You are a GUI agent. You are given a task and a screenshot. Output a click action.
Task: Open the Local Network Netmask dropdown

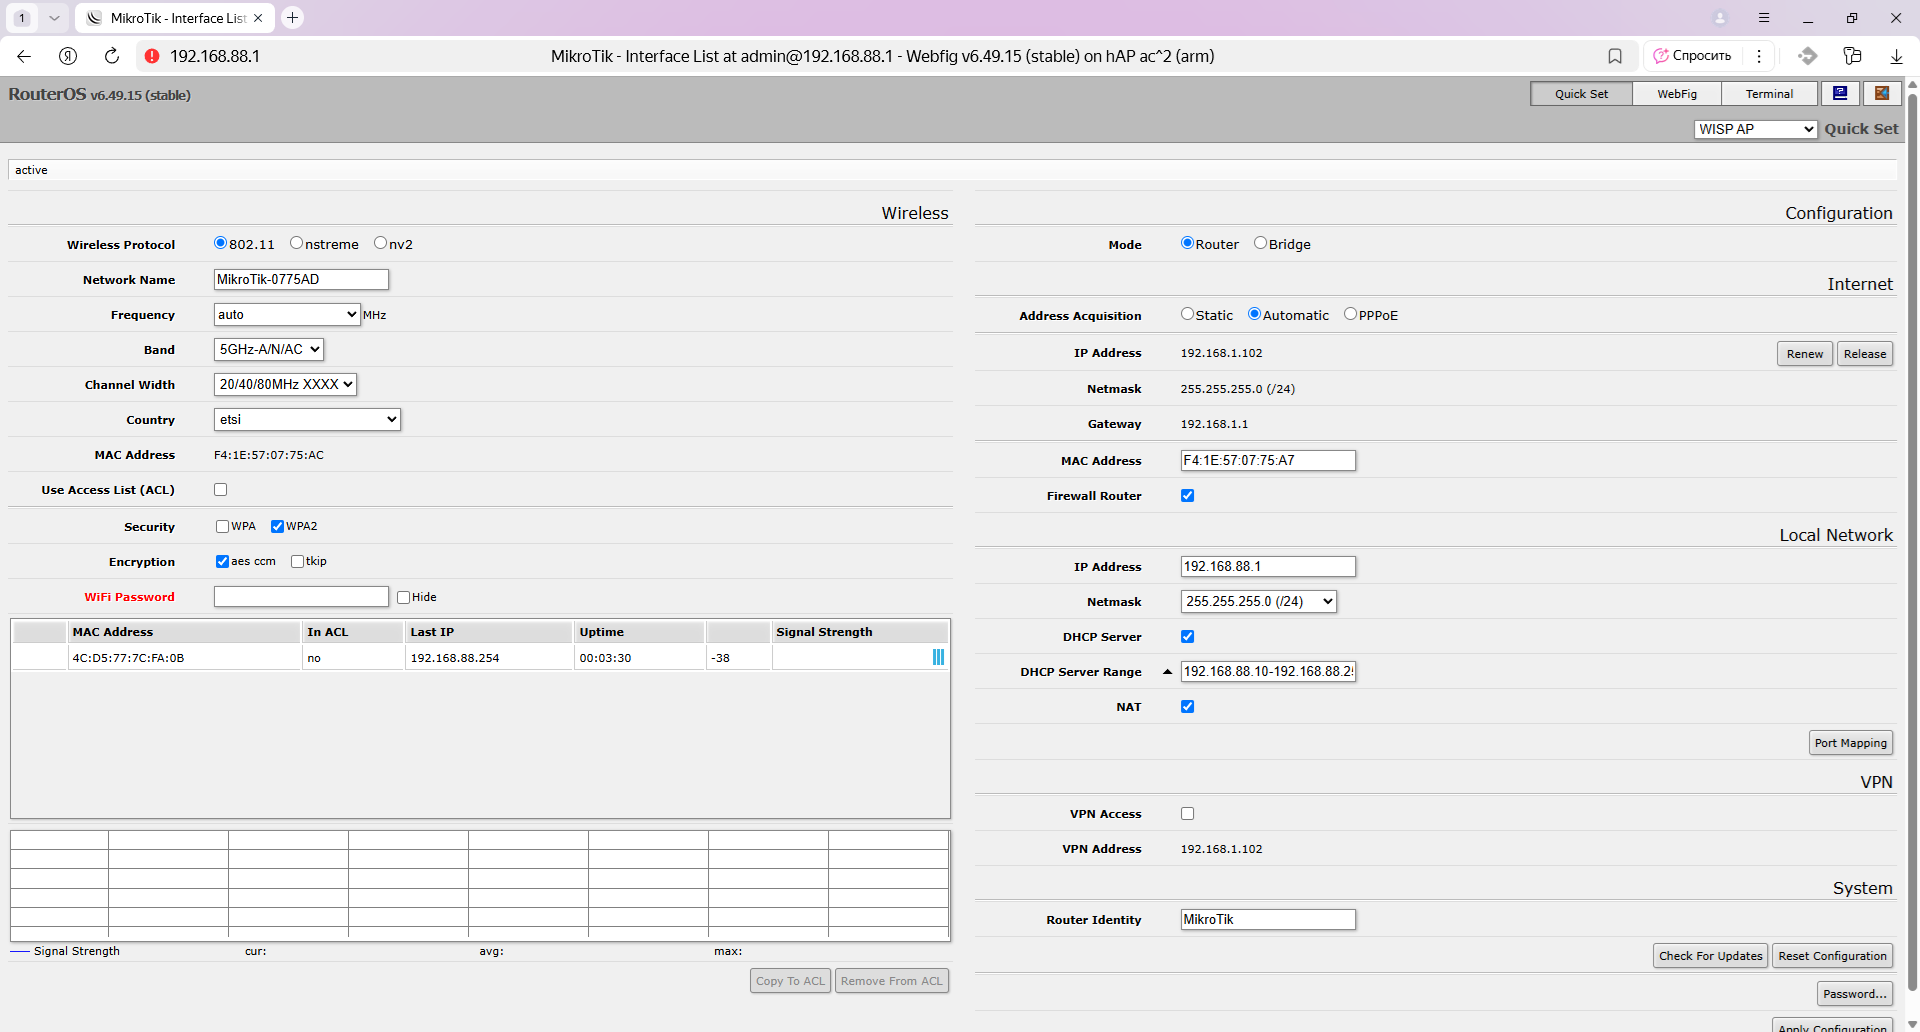pyautogui.click(x=1259, y=601)
